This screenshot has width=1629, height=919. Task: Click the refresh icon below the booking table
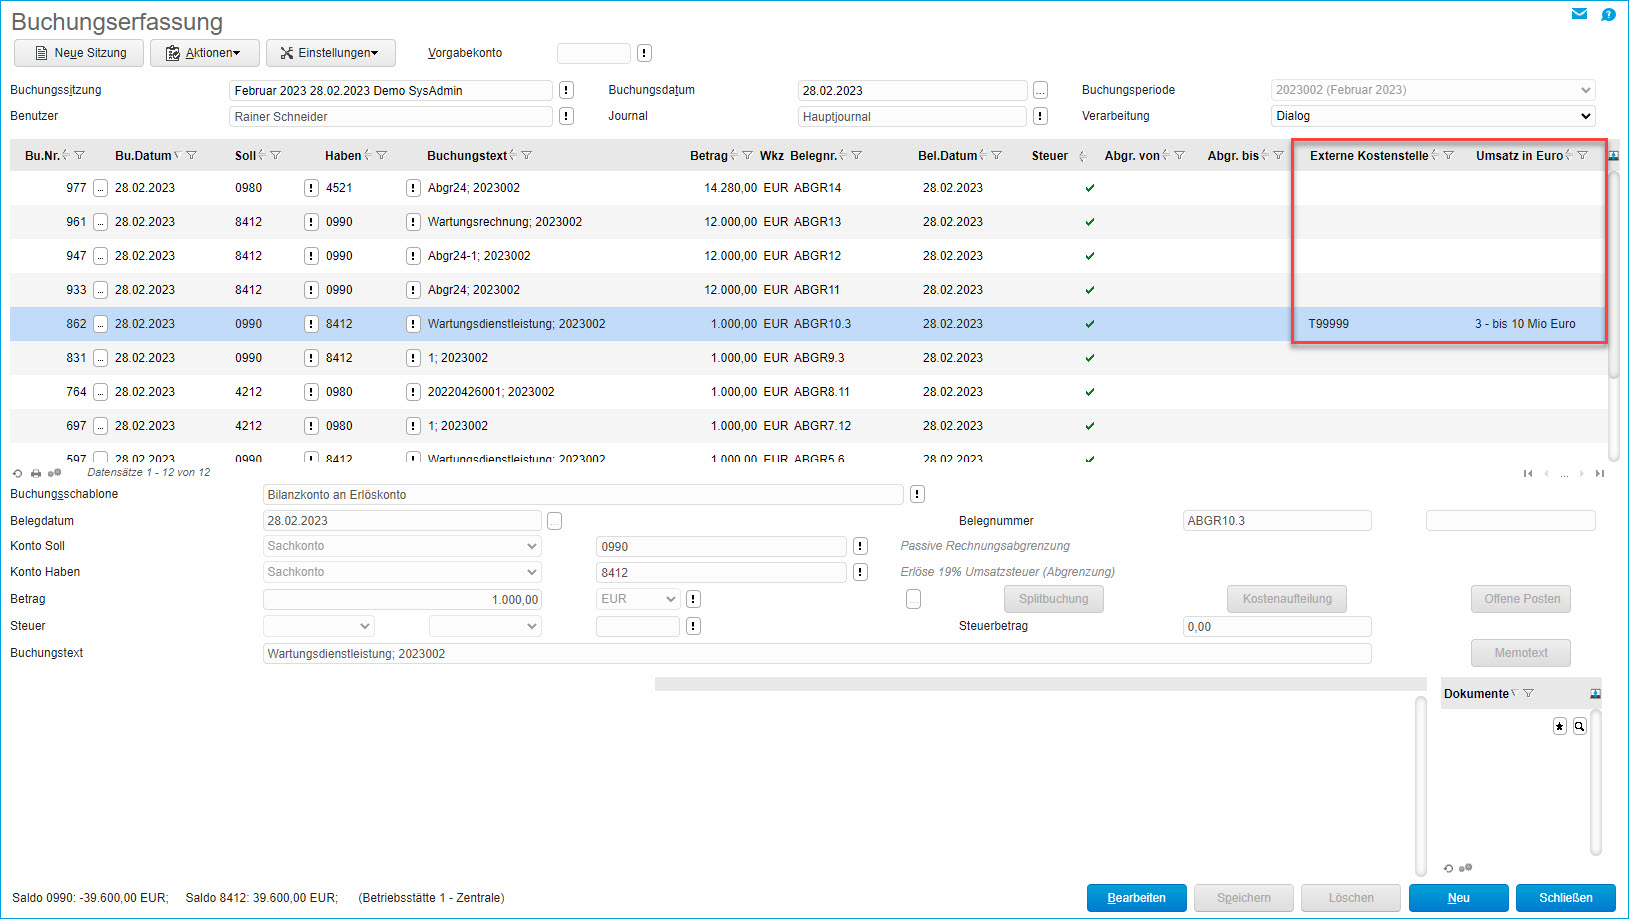(17, 473)
